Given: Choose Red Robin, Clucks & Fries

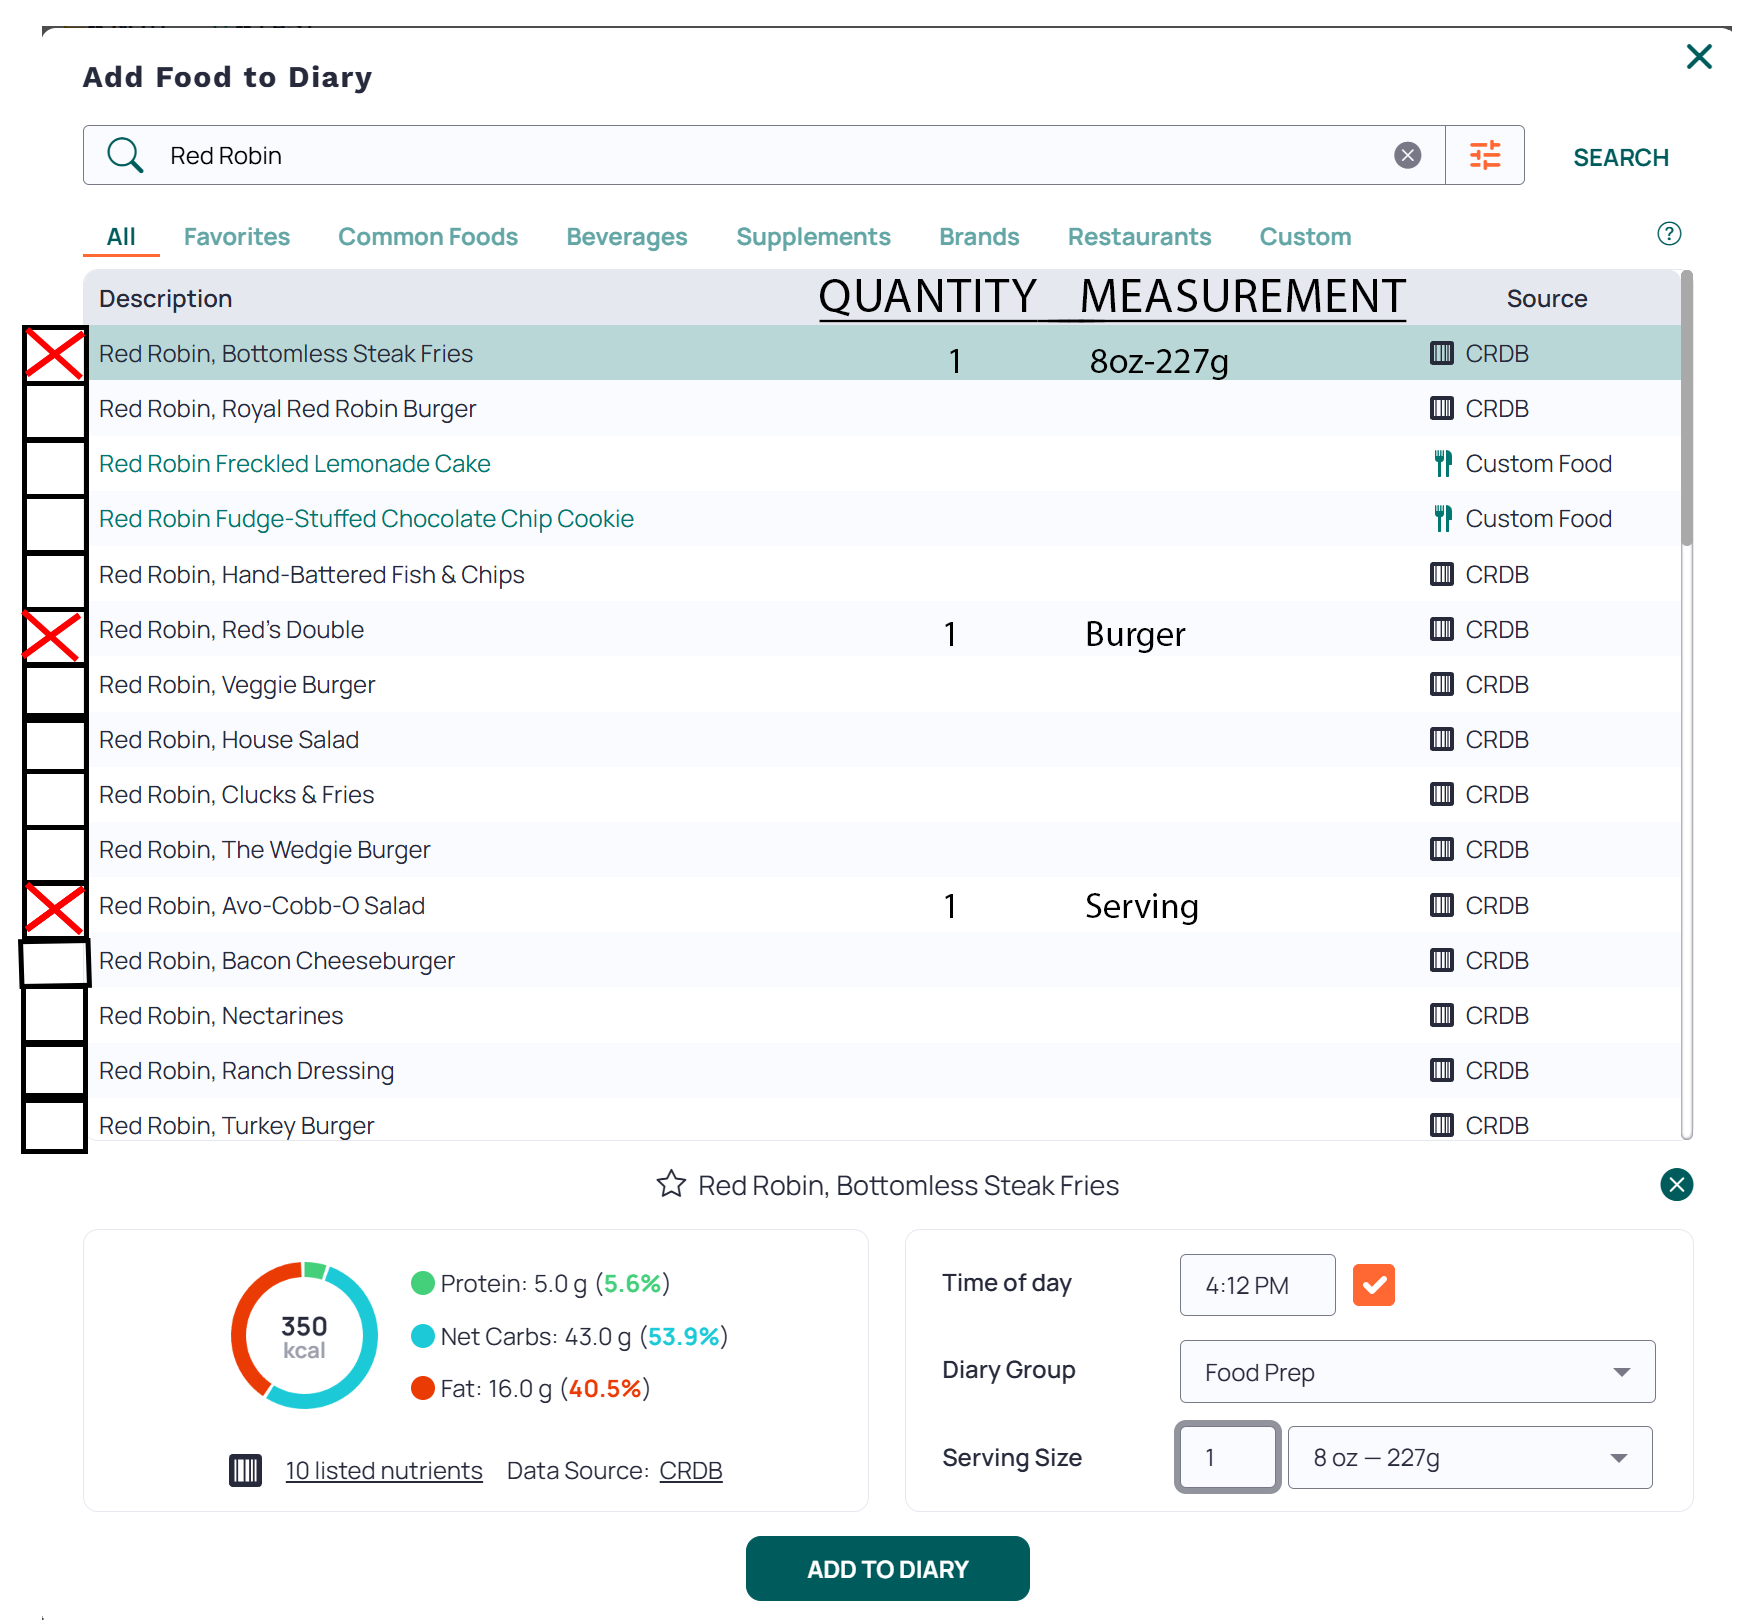Looking at the screenshot, I should (882, 794).
